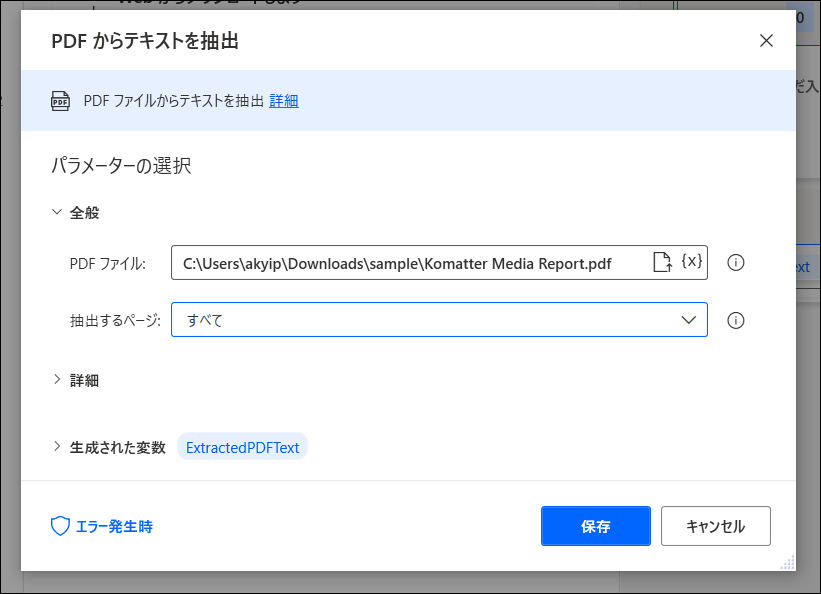Collapse the 全般 section
The width and height of the screenshot is (821, 594).
[56, 212]
